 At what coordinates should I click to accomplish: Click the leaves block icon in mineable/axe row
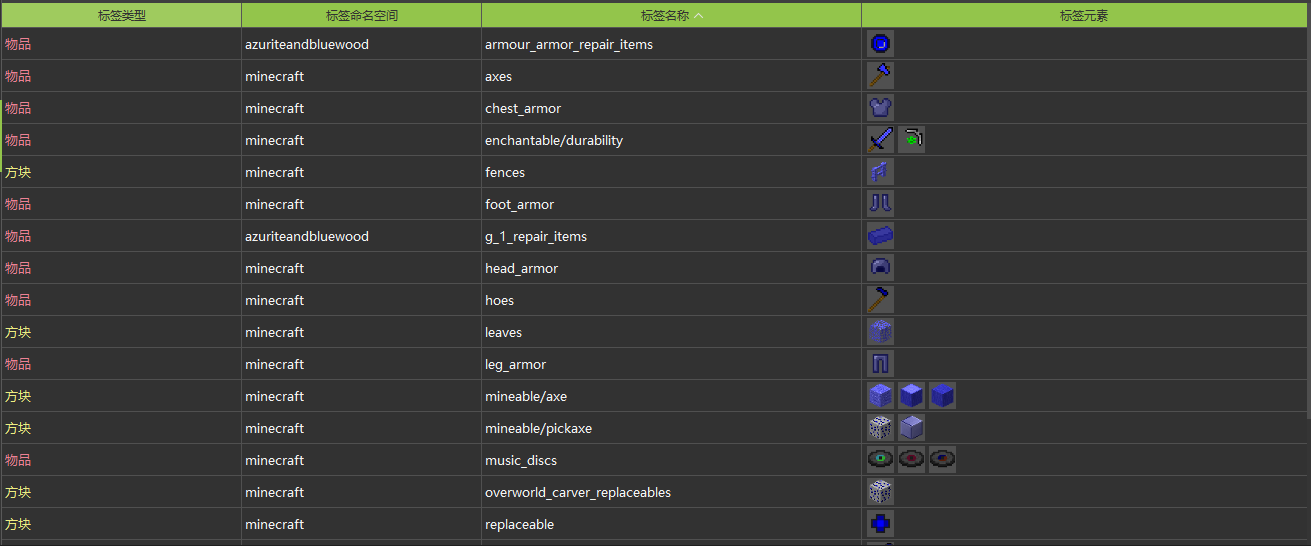point(880,396)
